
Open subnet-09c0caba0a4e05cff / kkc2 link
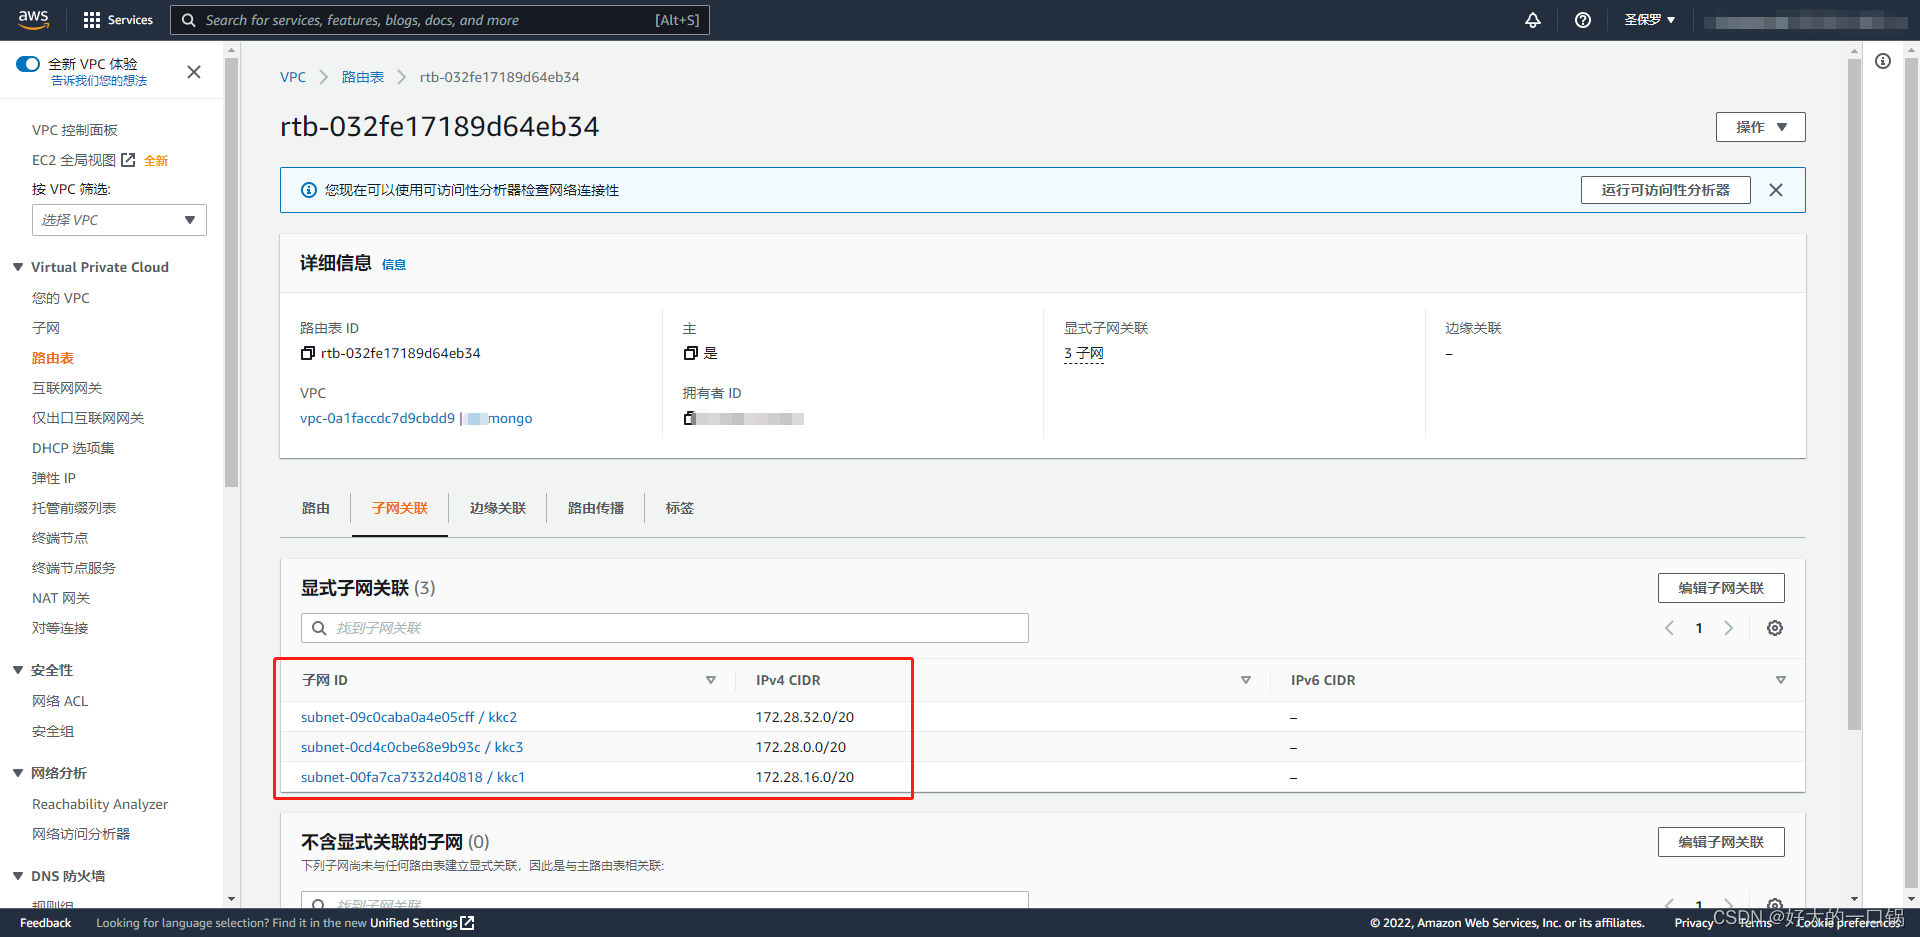tap(408, 717)
